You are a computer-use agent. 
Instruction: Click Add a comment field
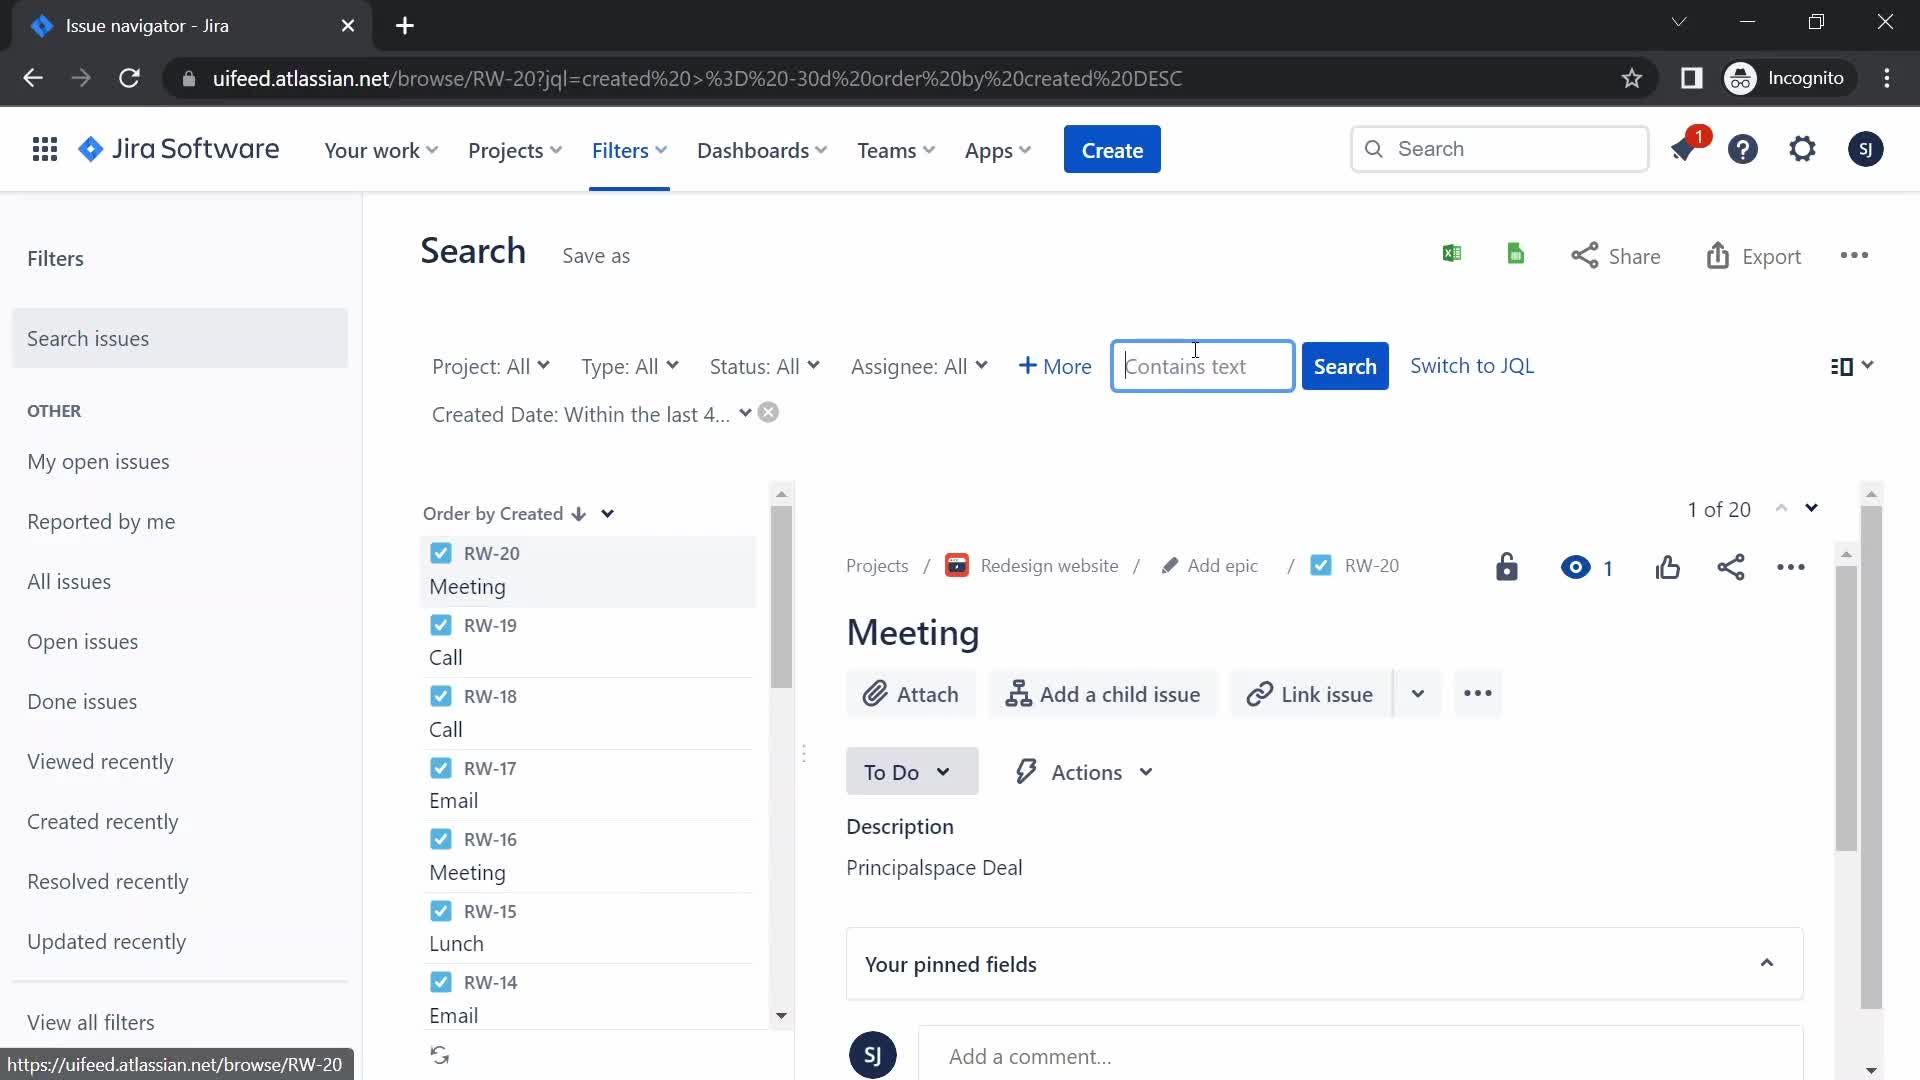point(1360,1055)
